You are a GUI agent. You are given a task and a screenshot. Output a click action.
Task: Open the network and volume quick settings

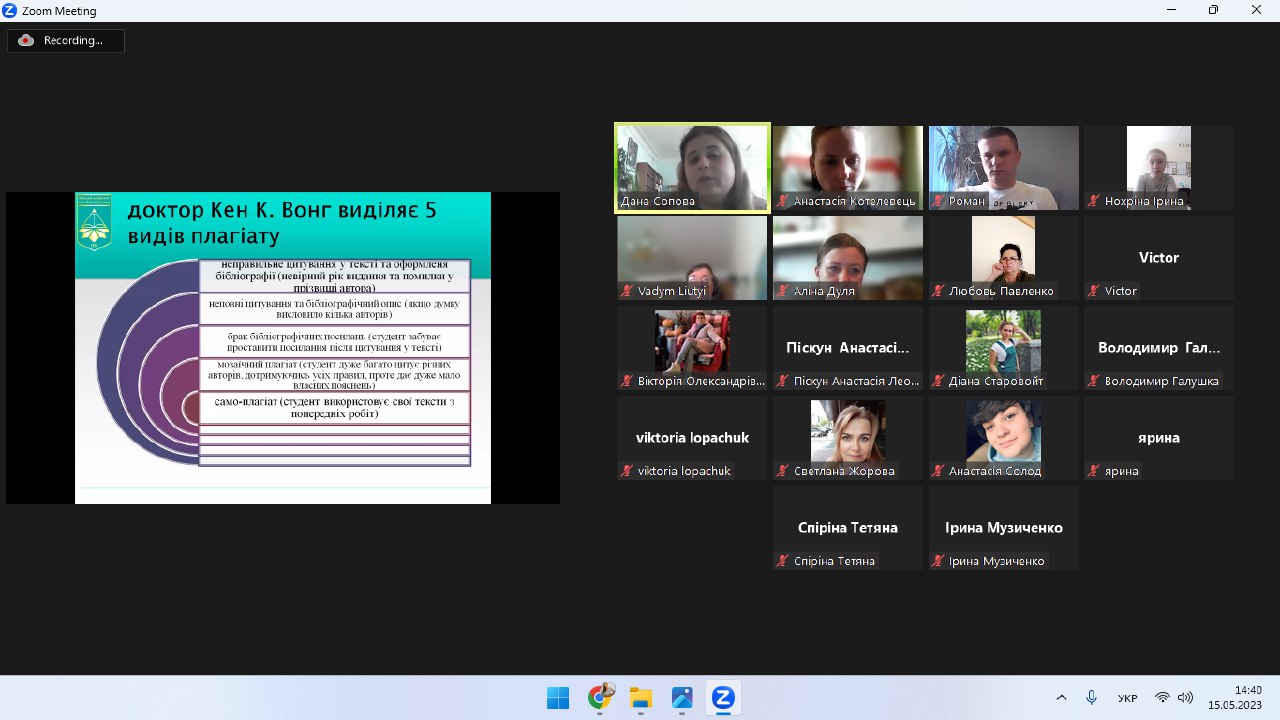pyautogui.click(x=1173, y=698)
